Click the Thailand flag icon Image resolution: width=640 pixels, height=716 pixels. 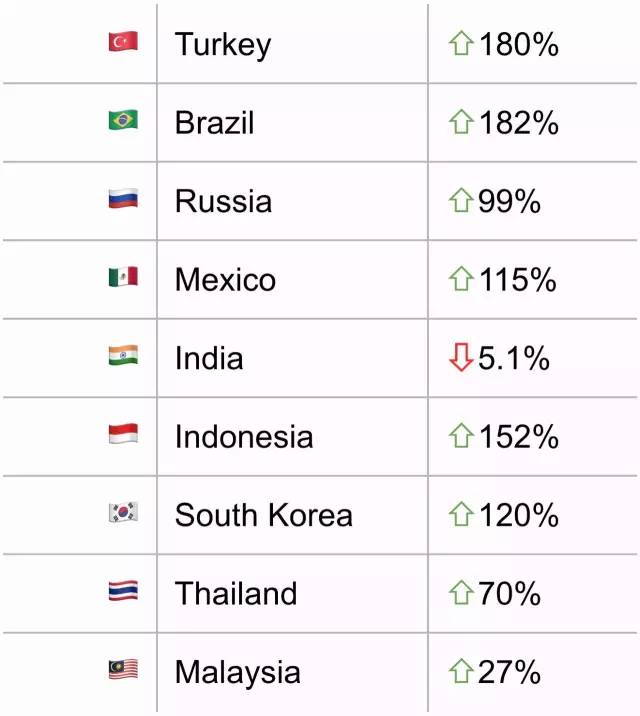click(123, 591)
